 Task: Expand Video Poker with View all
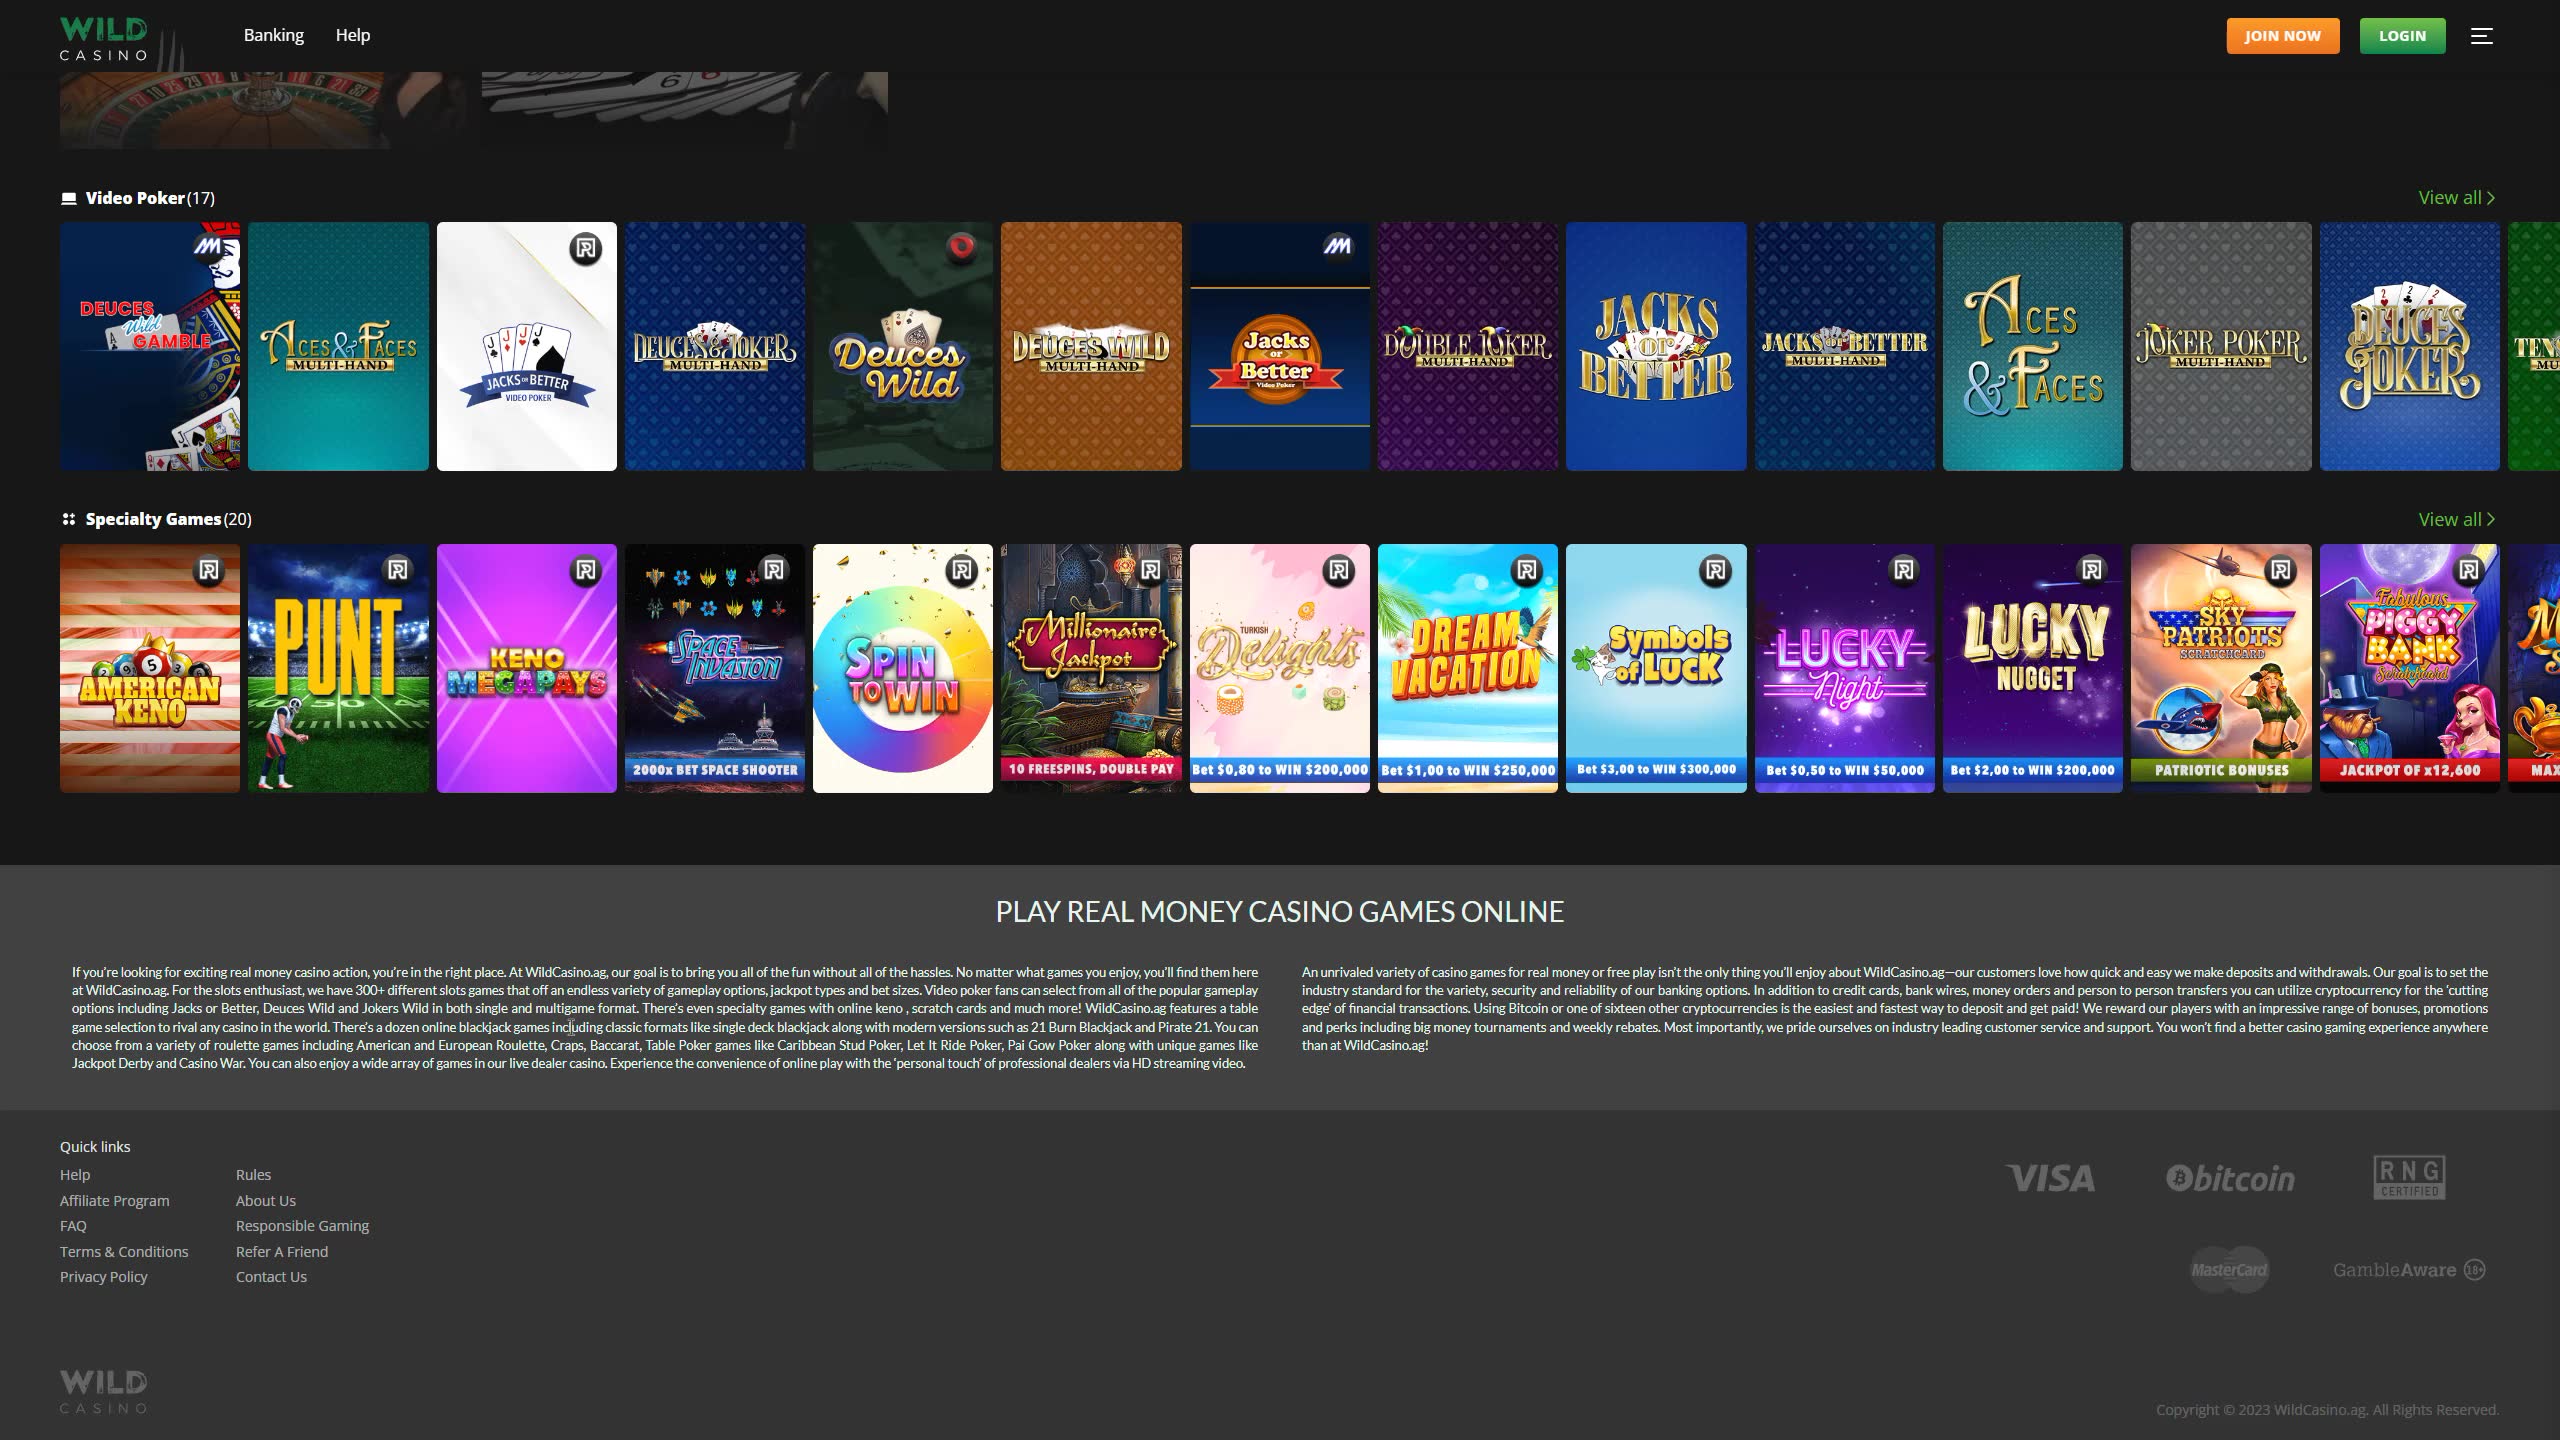(2456, 198)
